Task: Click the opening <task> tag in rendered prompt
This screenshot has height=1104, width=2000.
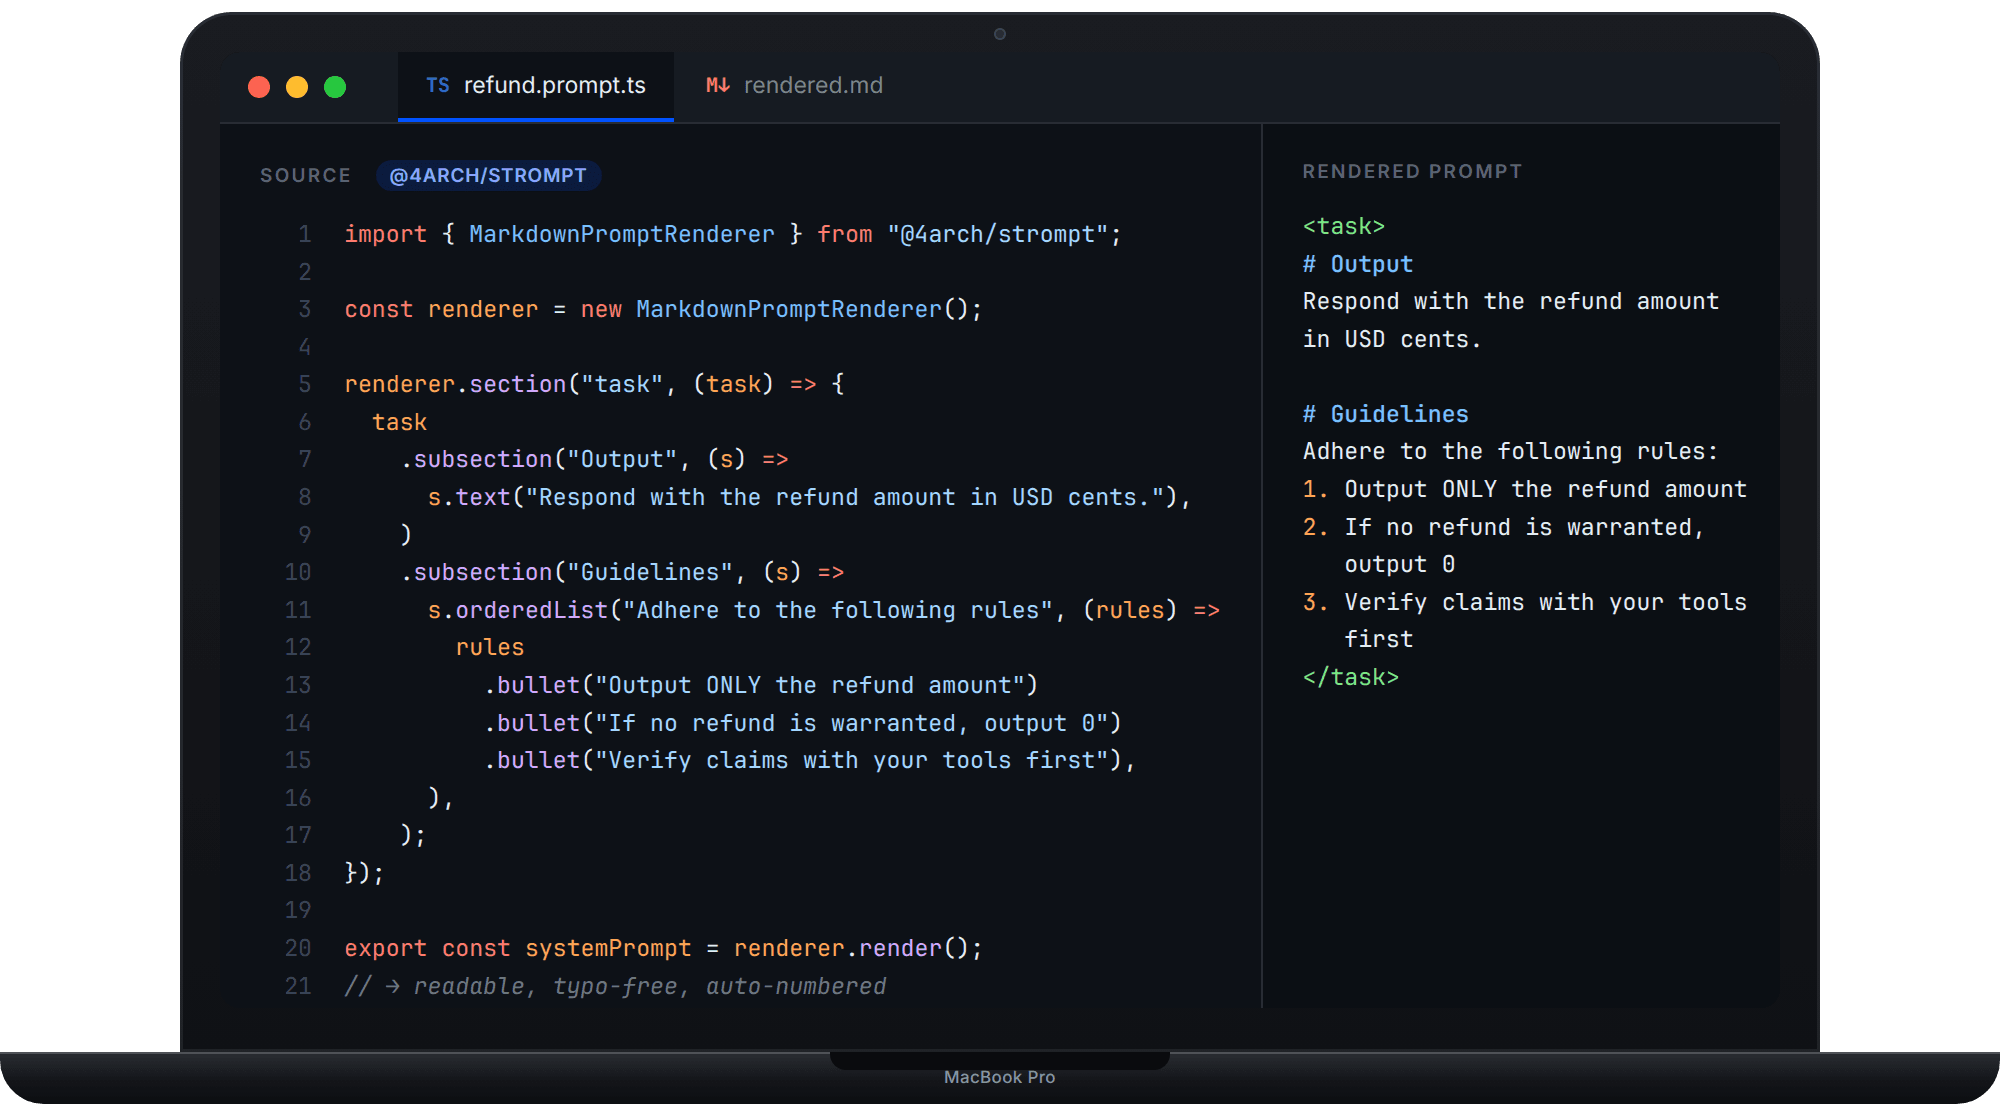Action: pos(1343,226)
